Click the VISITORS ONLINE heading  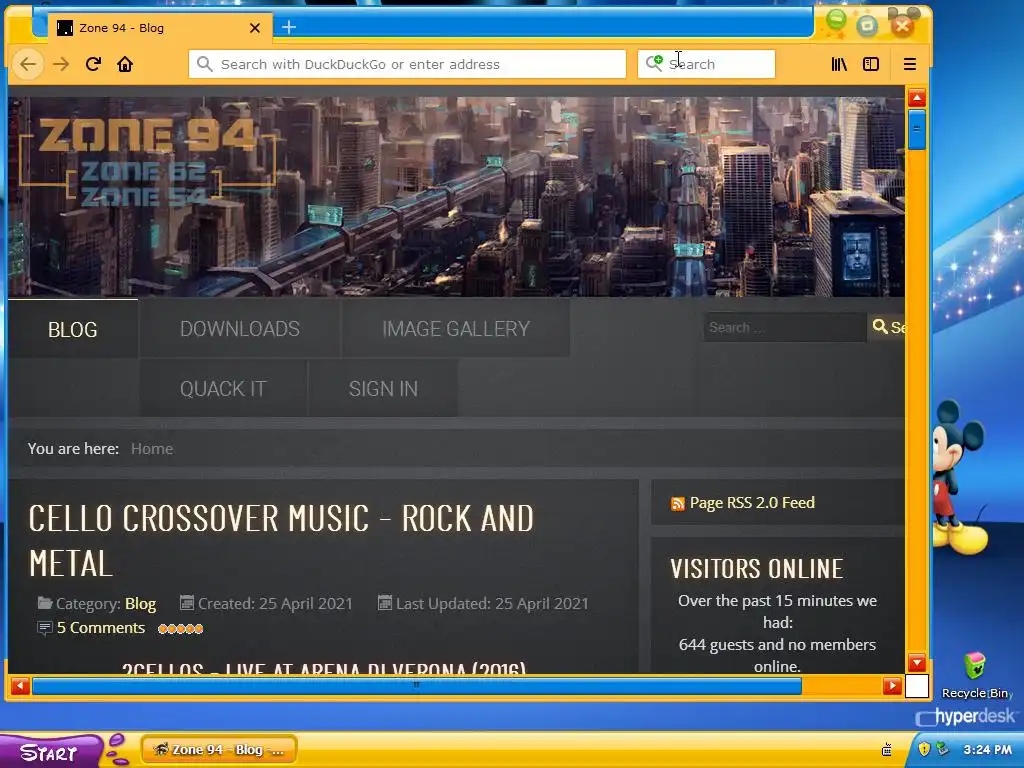coord(757,569)
